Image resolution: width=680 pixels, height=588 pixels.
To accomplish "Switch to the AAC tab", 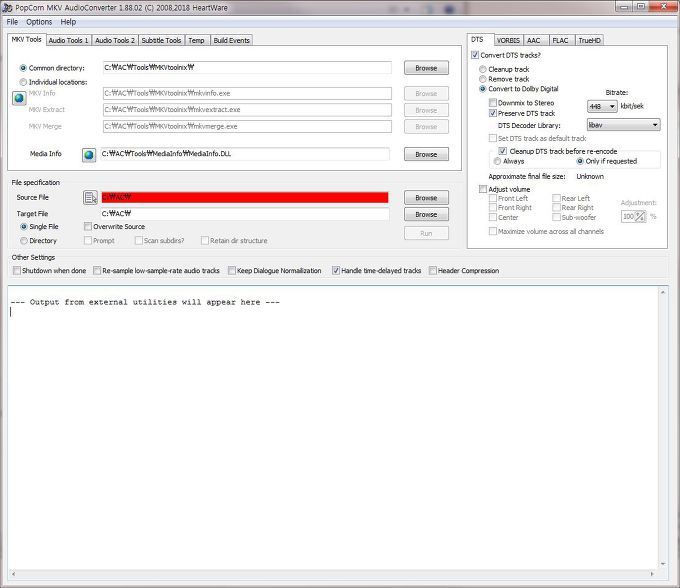I will pyautogui.click(x=534, y=40).
